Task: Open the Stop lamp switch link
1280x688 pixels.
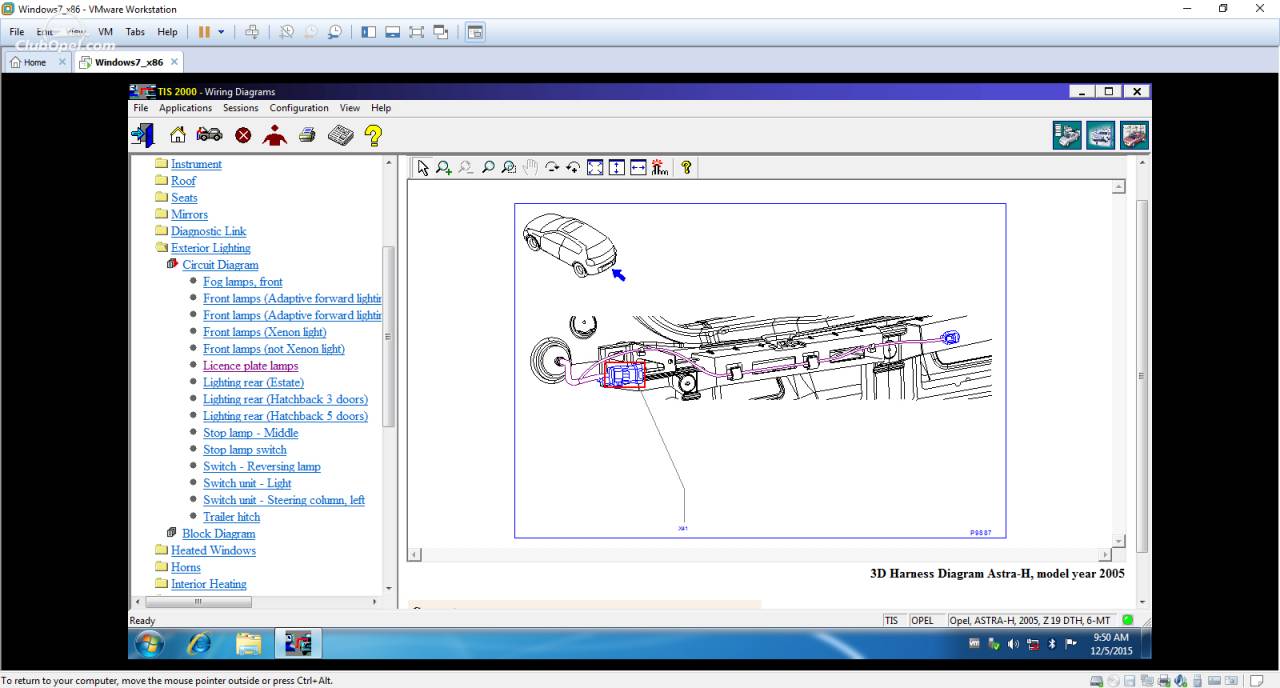Action: (245, 450)
